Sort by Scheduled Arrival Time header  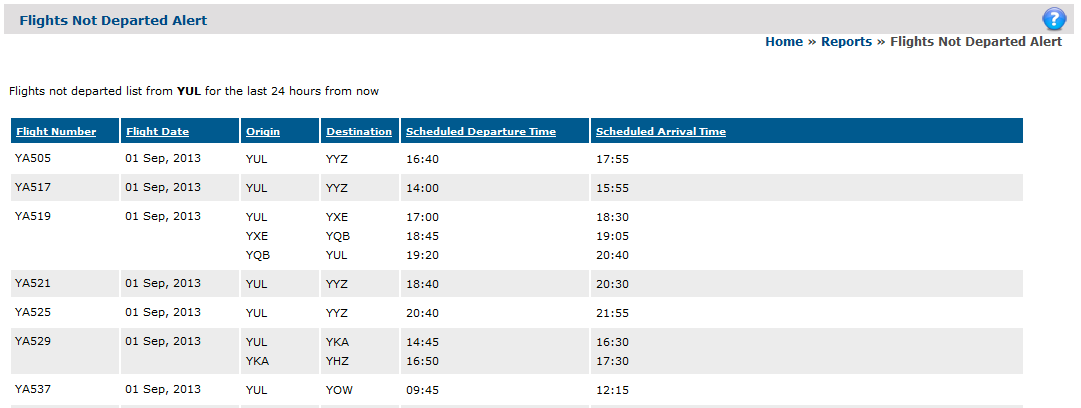tap(660, 132)
